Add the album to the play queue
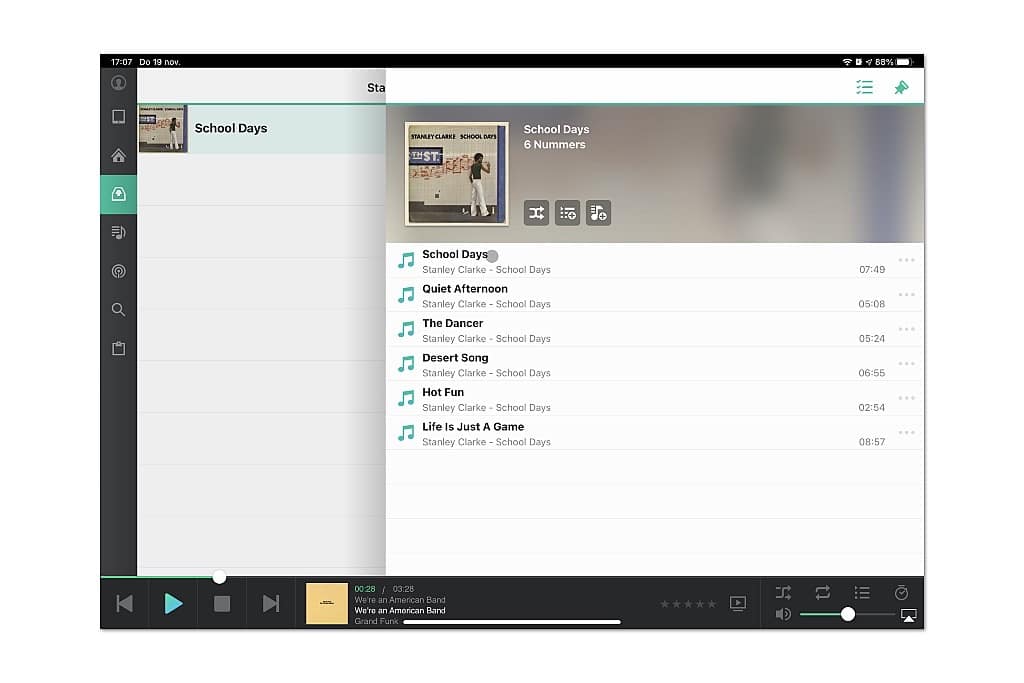This screenshot has height=683, width=1024. click(x=568, y=213)
